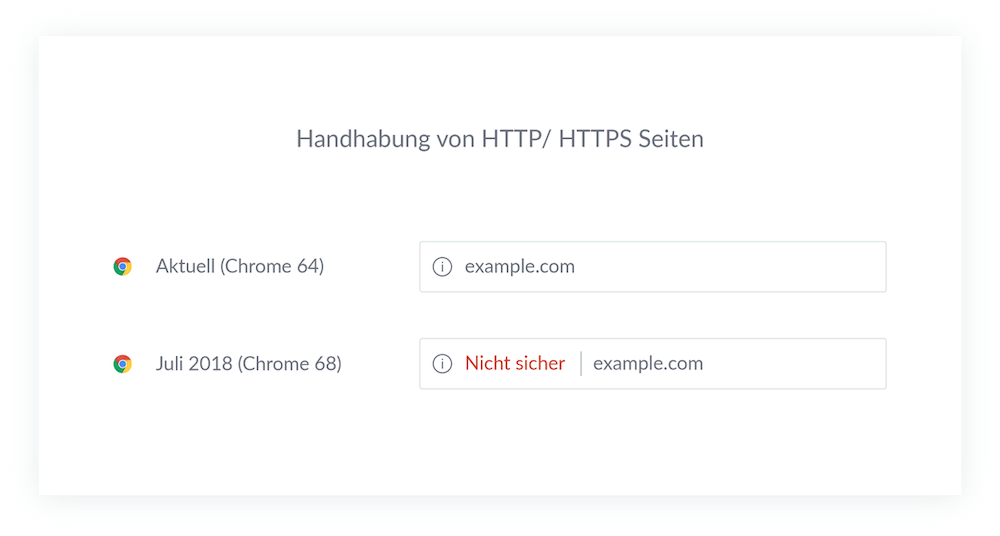The image size is (1000, 536).
Task: Click the Chrome logo beside Juli 2018
Action: [x=122, y=364]
